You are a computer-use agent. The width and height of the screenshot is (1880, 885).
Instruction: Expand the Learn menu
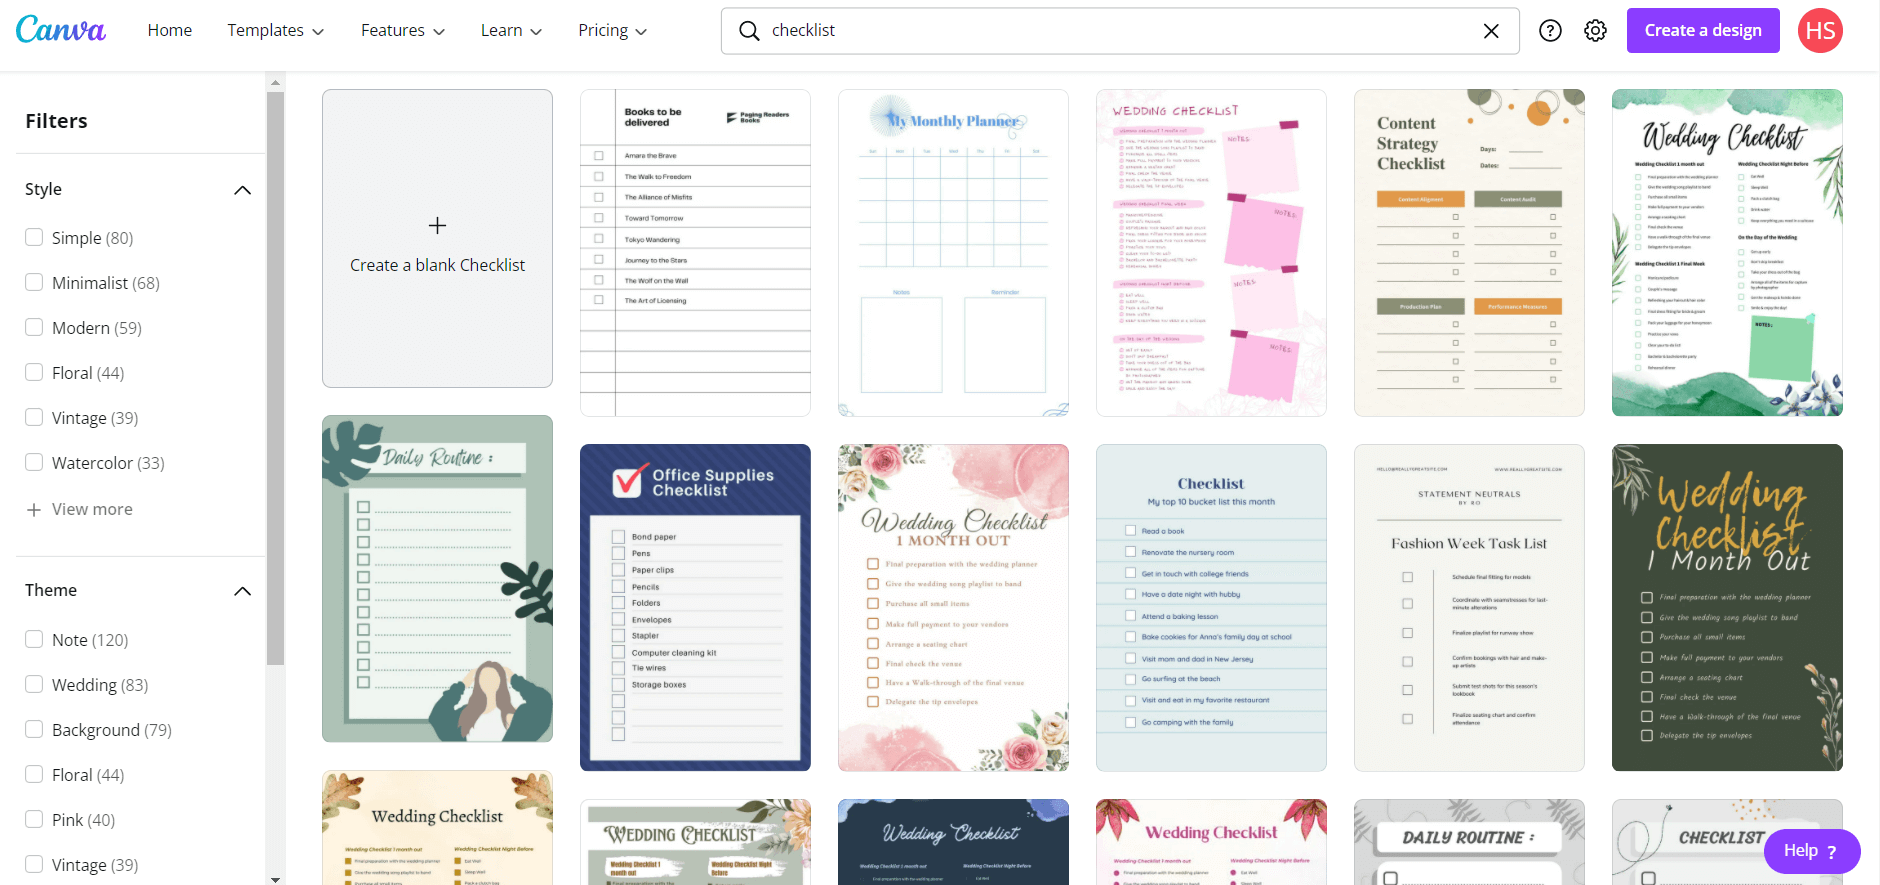click(511, 31)
